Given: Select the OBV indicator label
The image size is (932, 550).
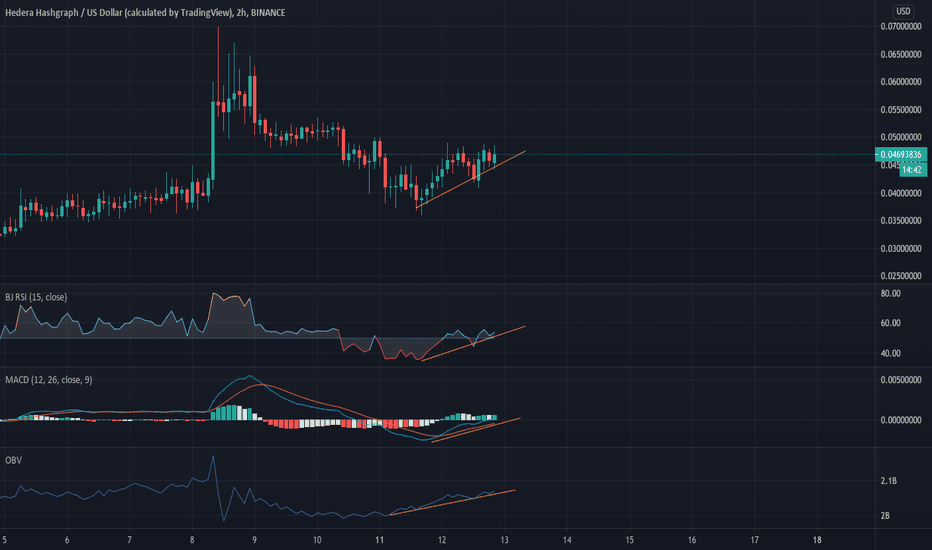Looking at the screenshot, I should click(x=13, y=460).
